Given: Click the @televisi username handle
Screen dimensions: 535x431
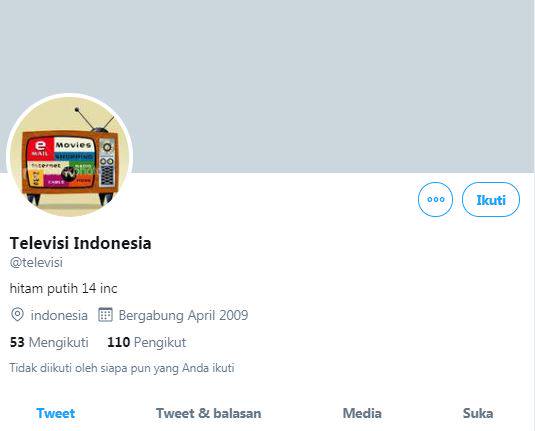Looking at the screenshot, I should coord(36,262).
